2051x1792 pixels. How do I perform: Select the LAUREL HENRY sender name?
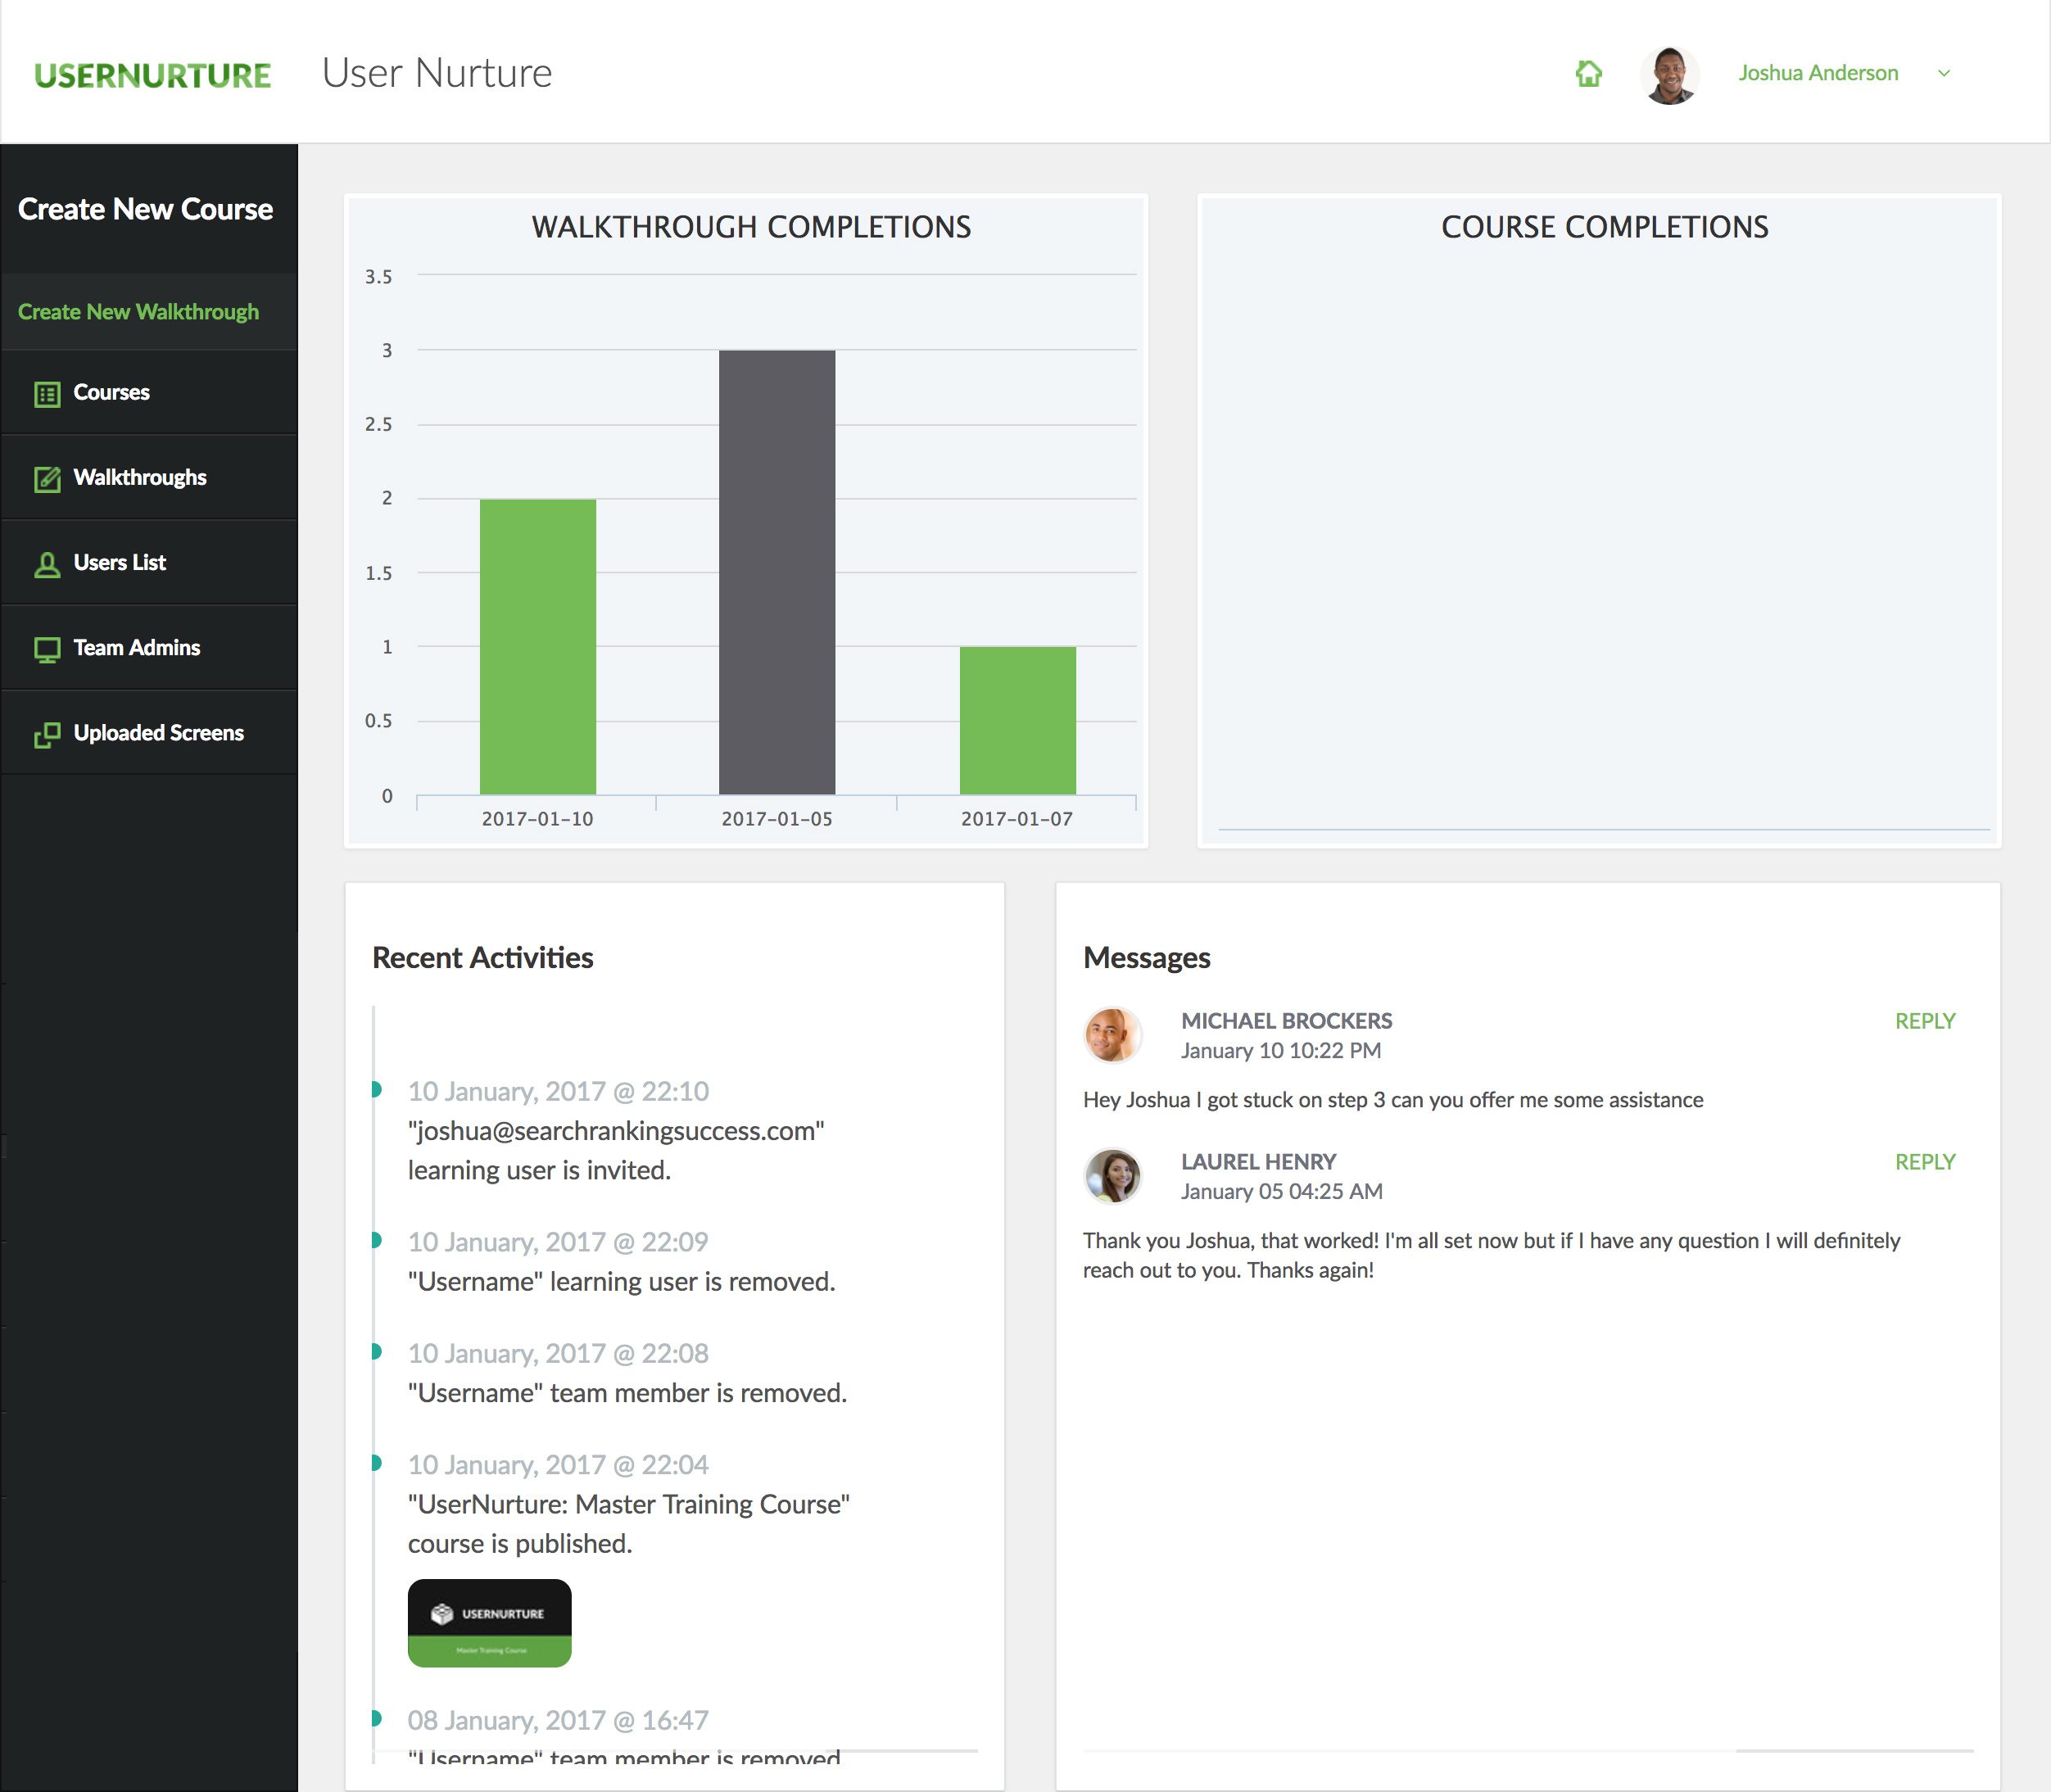pos(1258,1162)
